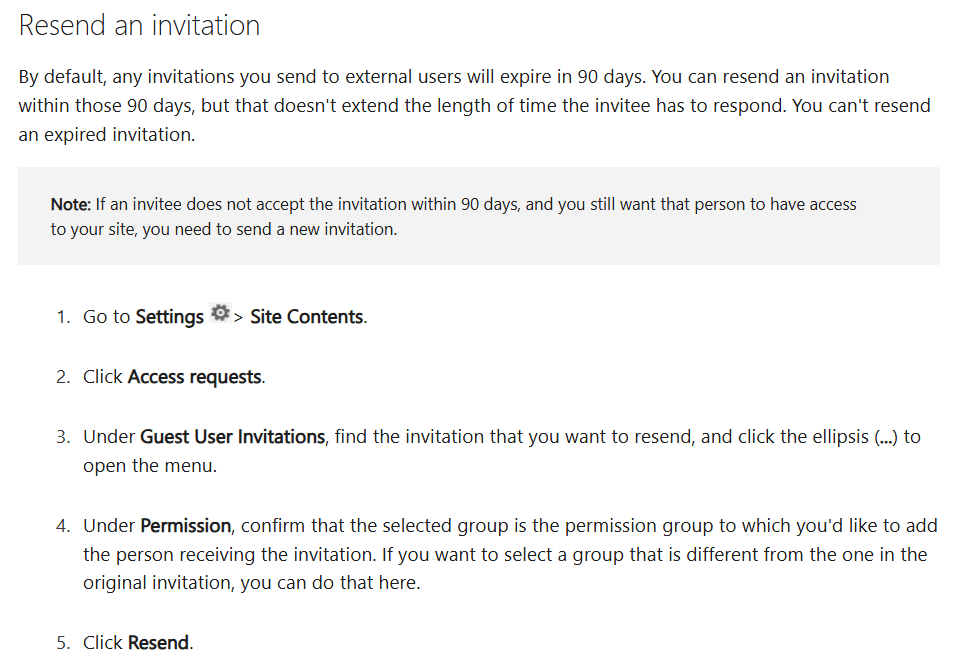The width and height of the screenshot is (955, 658).
Task: Click list number 2 marker
Action: click(63, 377)
